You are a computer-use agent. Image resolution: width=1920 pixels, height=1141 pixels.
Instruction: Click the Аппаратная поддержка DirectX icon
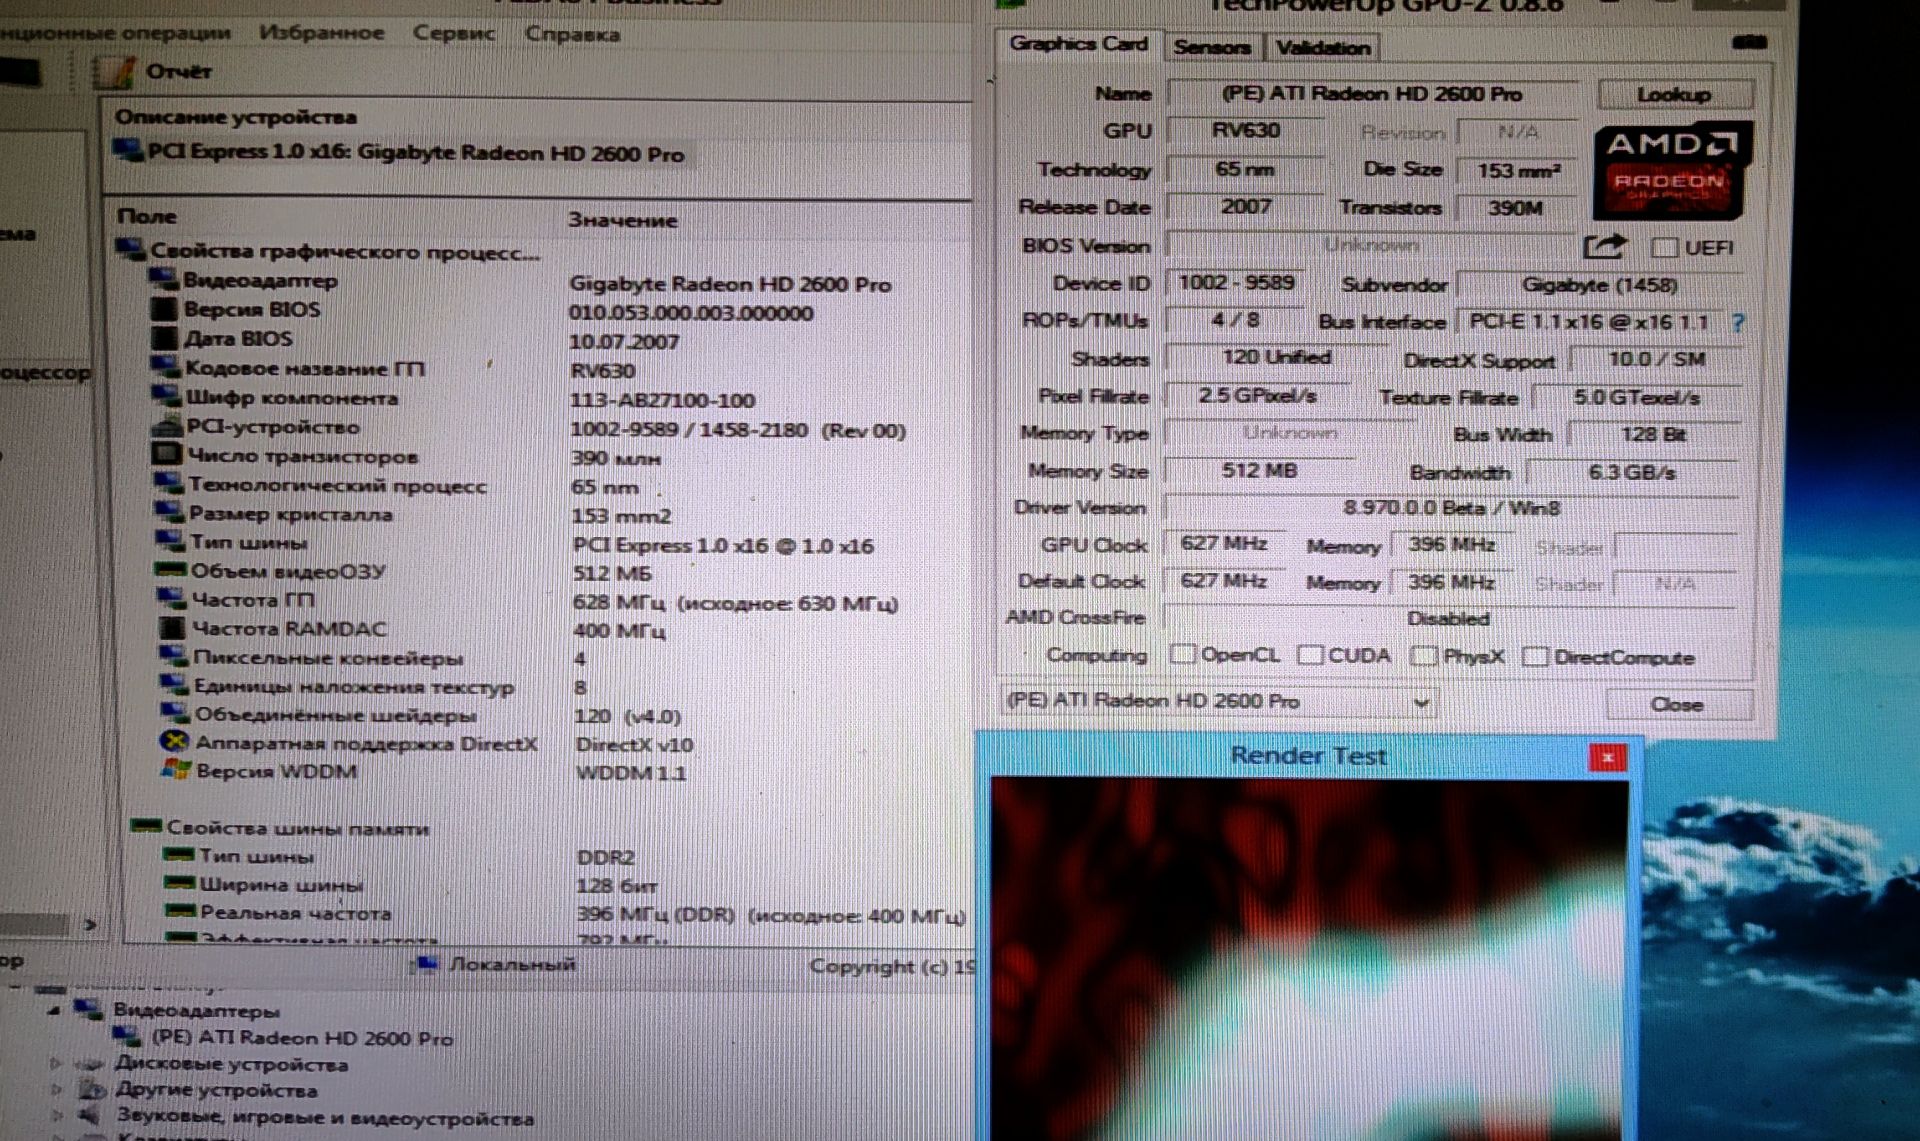(x=174, y=742)
